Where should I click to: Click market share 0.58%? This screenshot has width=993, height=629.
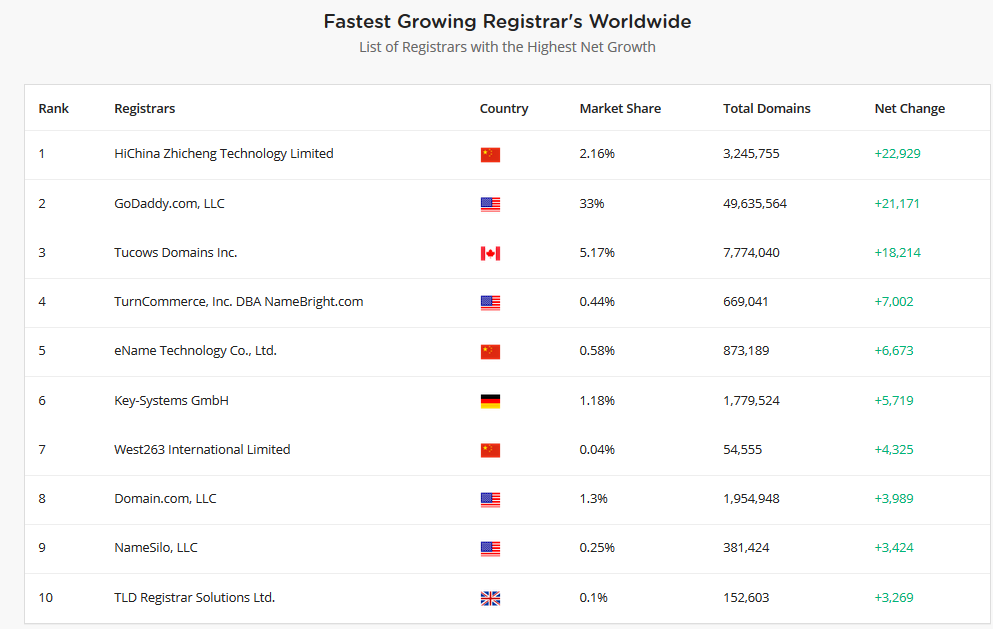point(597,350)
